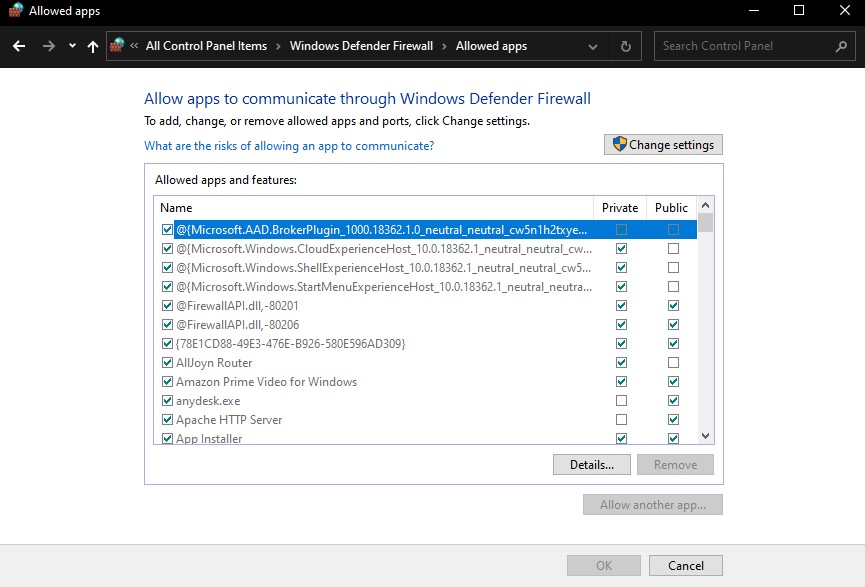This screenshot has width=865, height=587.
Task: Click the search magnifier icon
Action: coord(841,46)
